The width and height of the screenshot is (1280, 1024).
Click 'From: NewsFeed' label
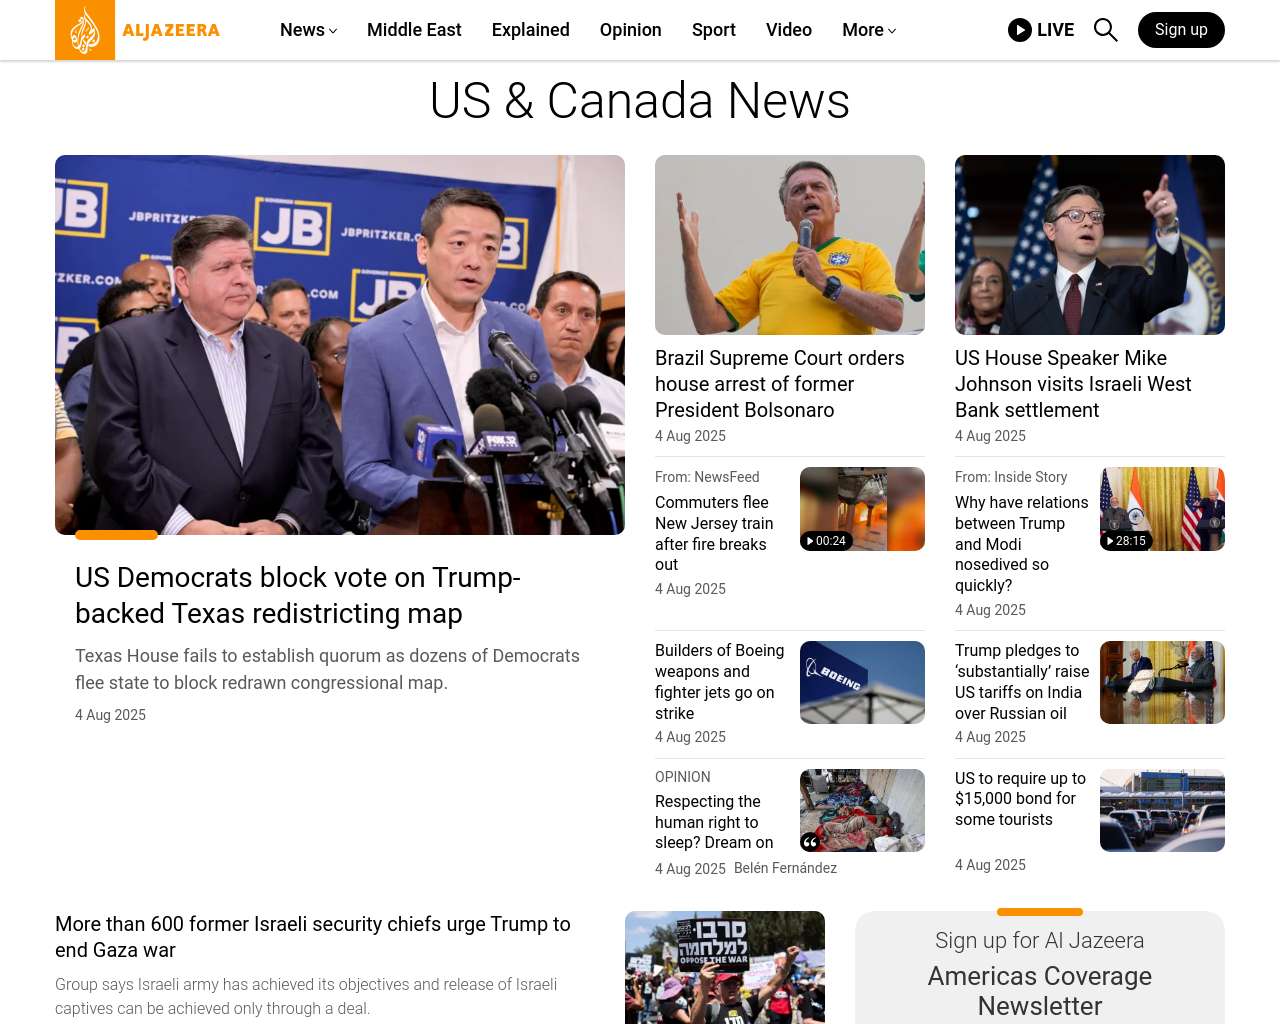coord(707,477)
